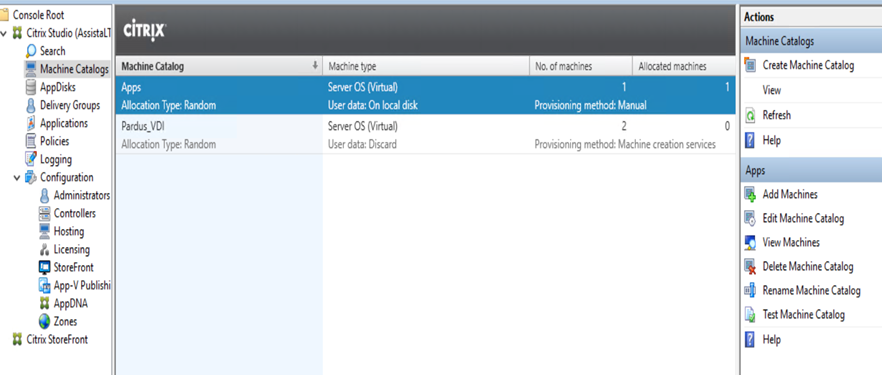Click 'Provisioning method: Machine creation services' text
Screen dimensions: 882x375
coord(625,144)
